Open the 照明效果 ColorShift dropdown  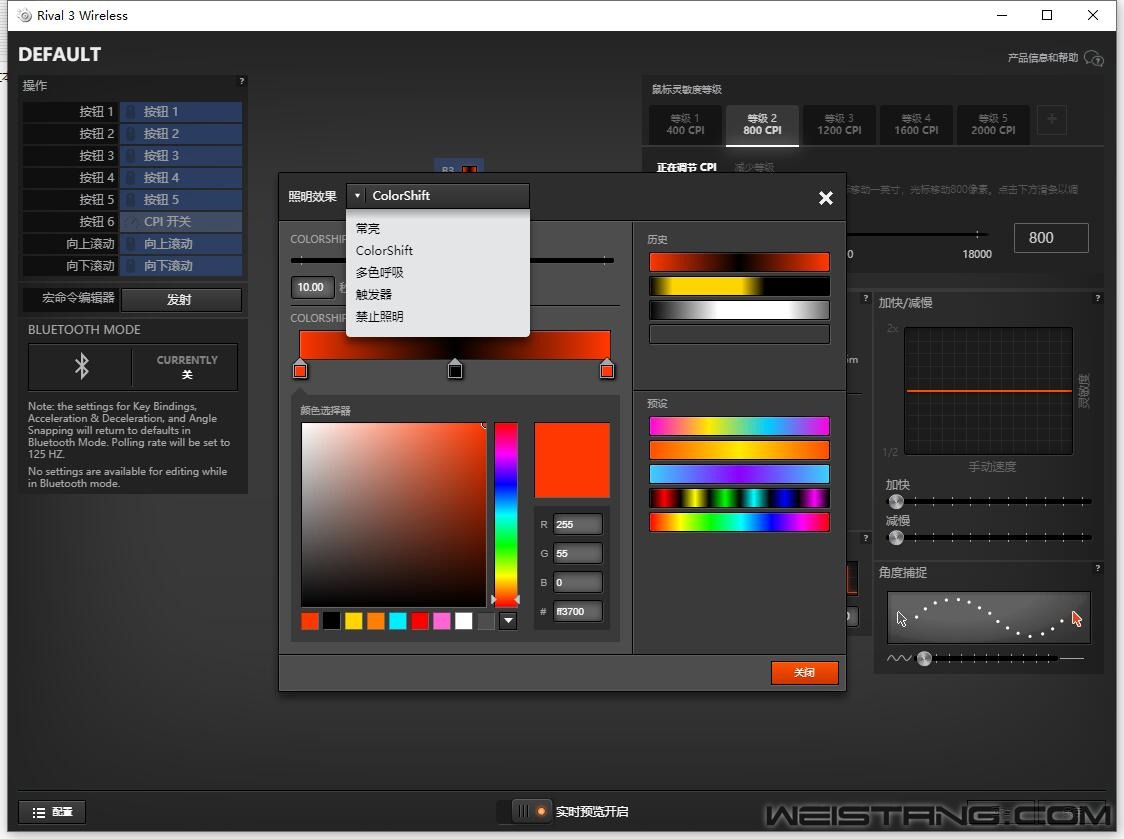click(438, 196)
